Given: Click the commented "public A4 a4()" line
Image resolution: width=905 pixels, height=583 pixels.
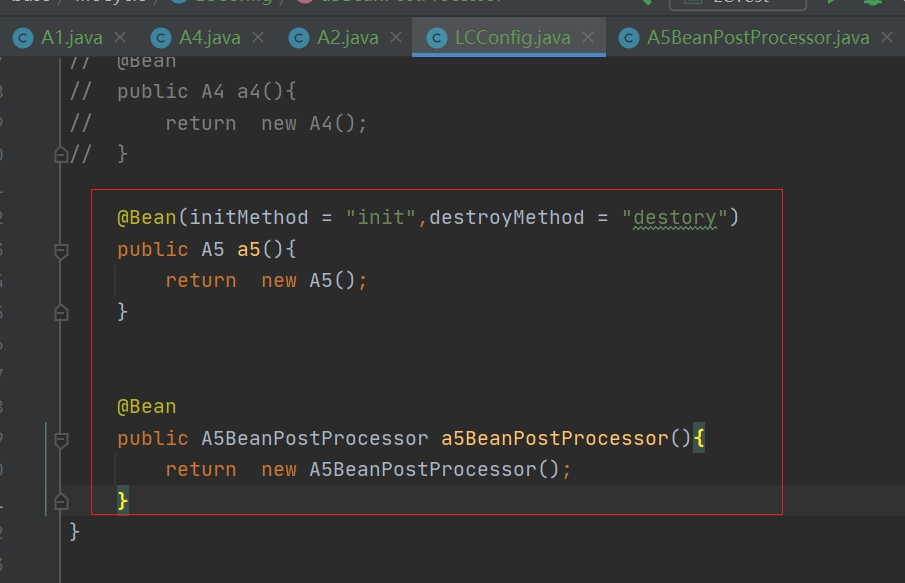Looking at the screenshot, I should [x=207, y=92].
